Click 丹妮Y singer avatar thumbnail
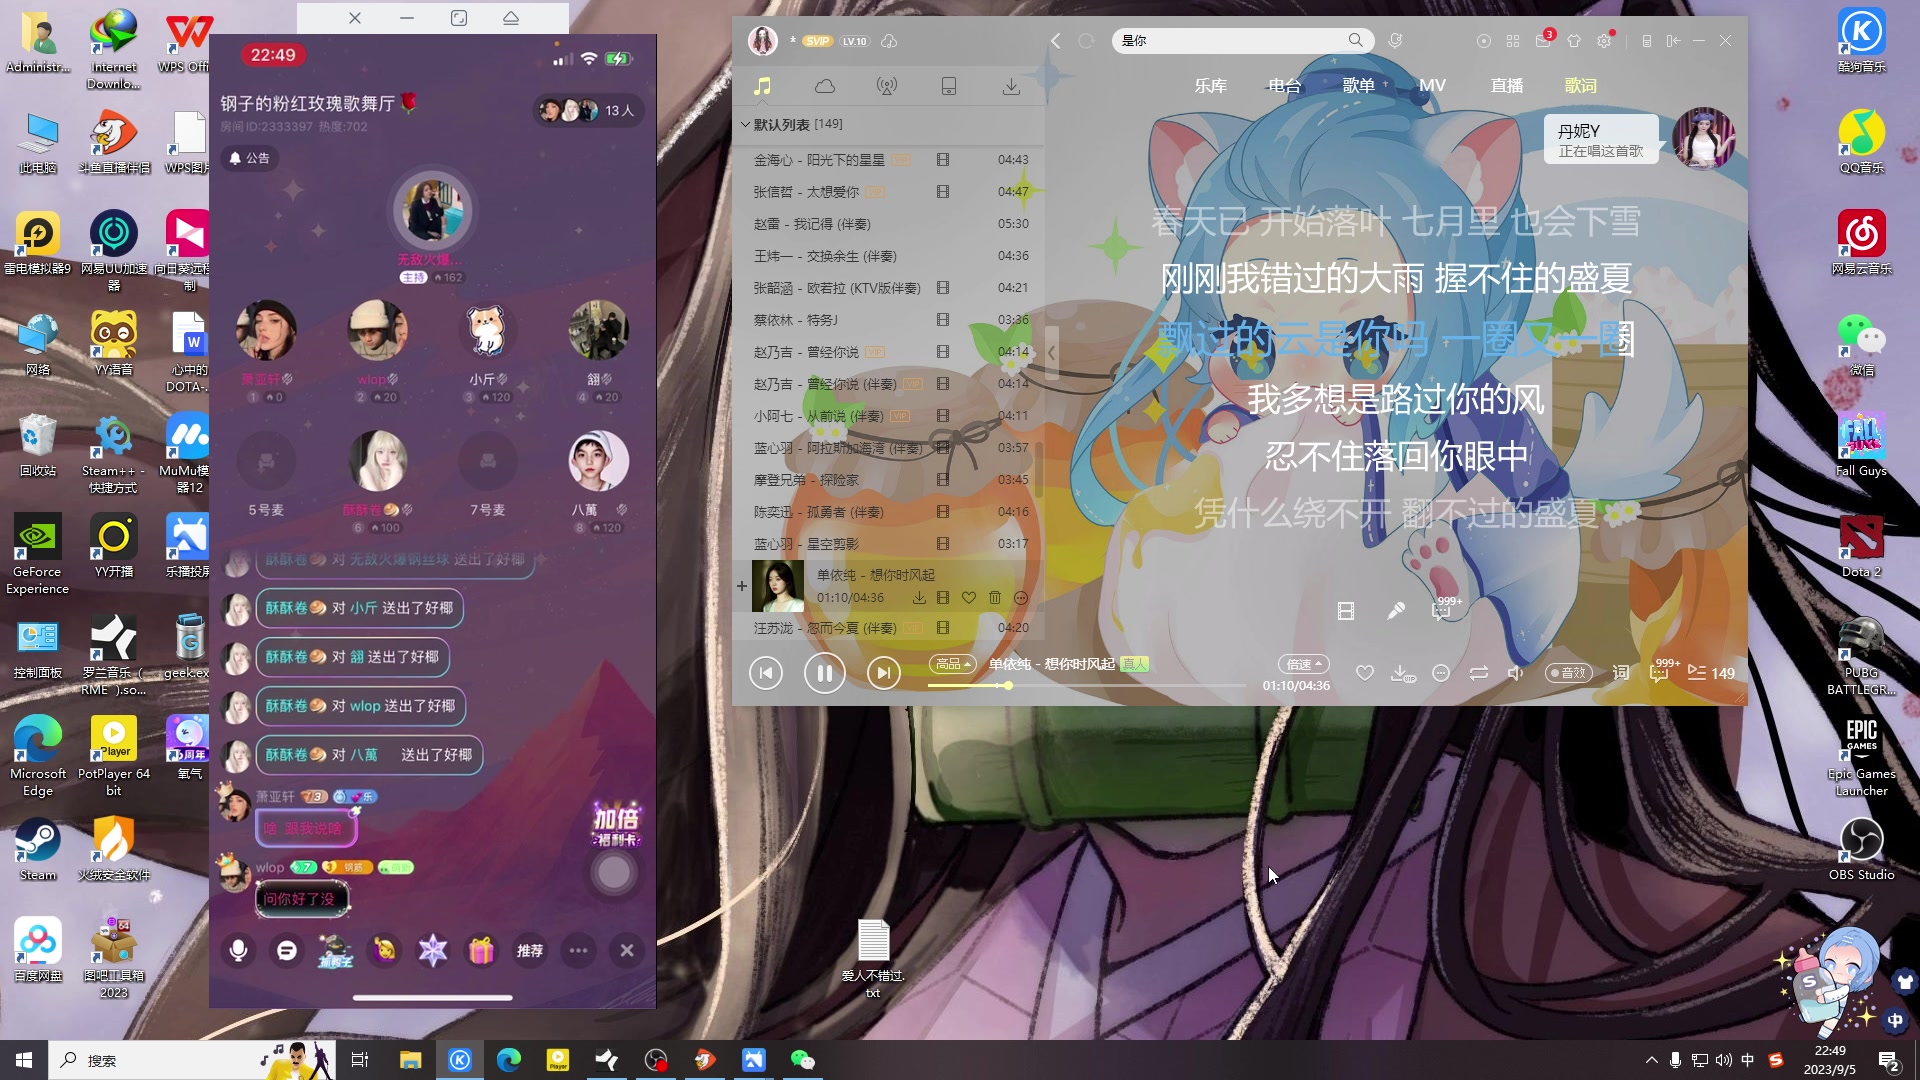 1704,138
